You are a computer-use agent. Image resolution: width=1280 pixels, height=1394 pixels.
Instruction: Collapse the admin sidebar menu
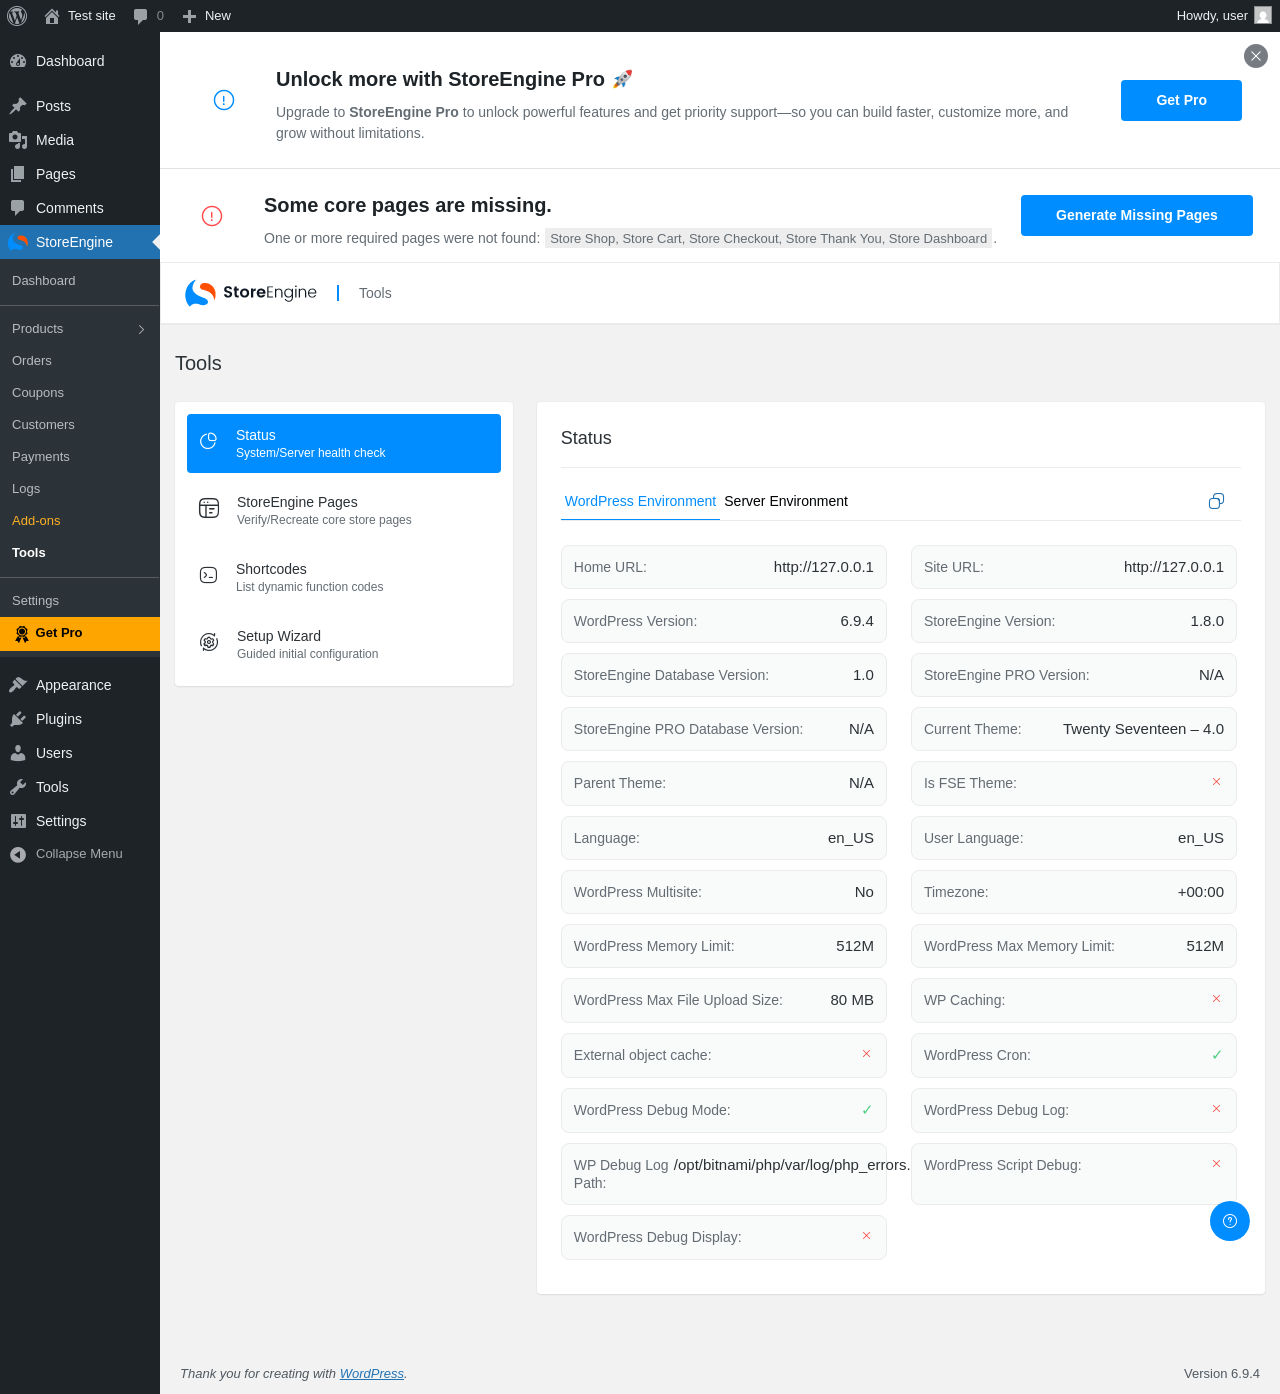pyautogui.click(x=66, y=854)
